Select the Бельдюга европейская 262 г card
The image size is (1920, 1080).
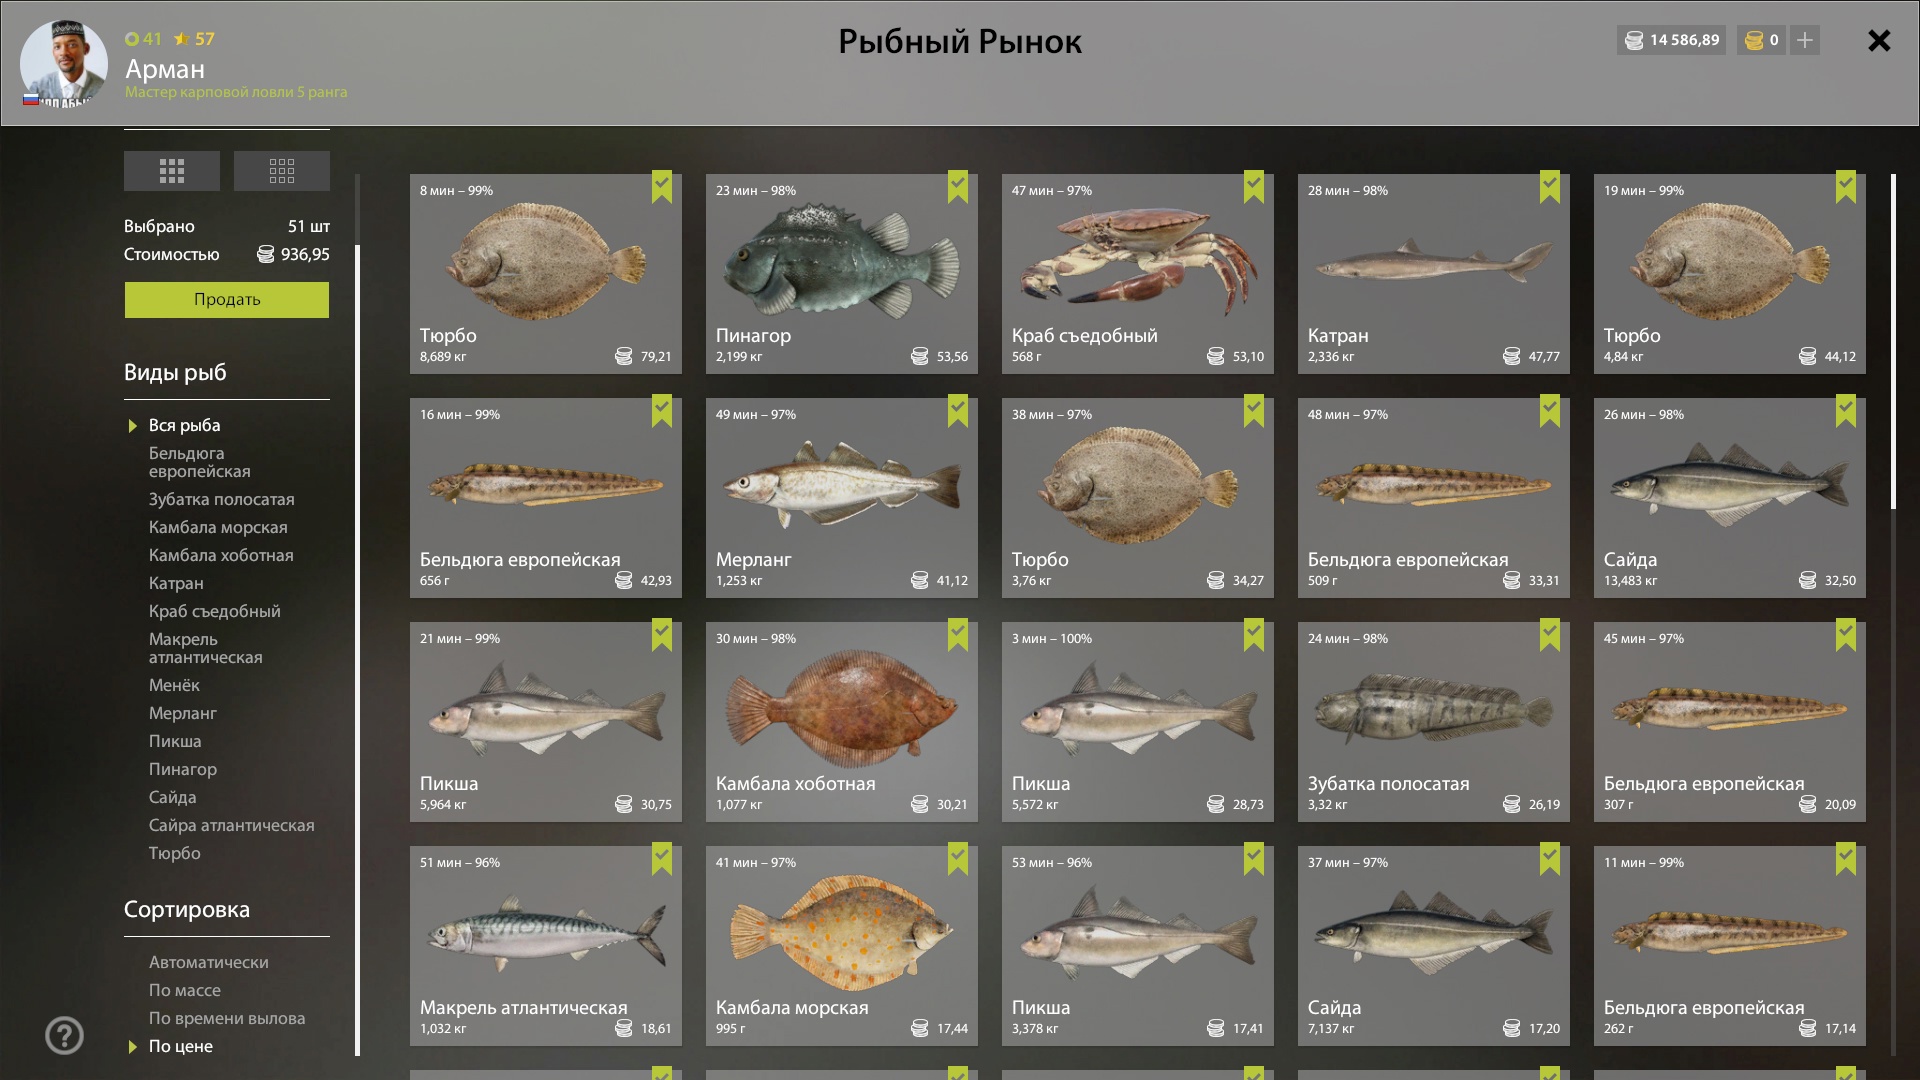pyautogui.click(x=1730, y=946)
